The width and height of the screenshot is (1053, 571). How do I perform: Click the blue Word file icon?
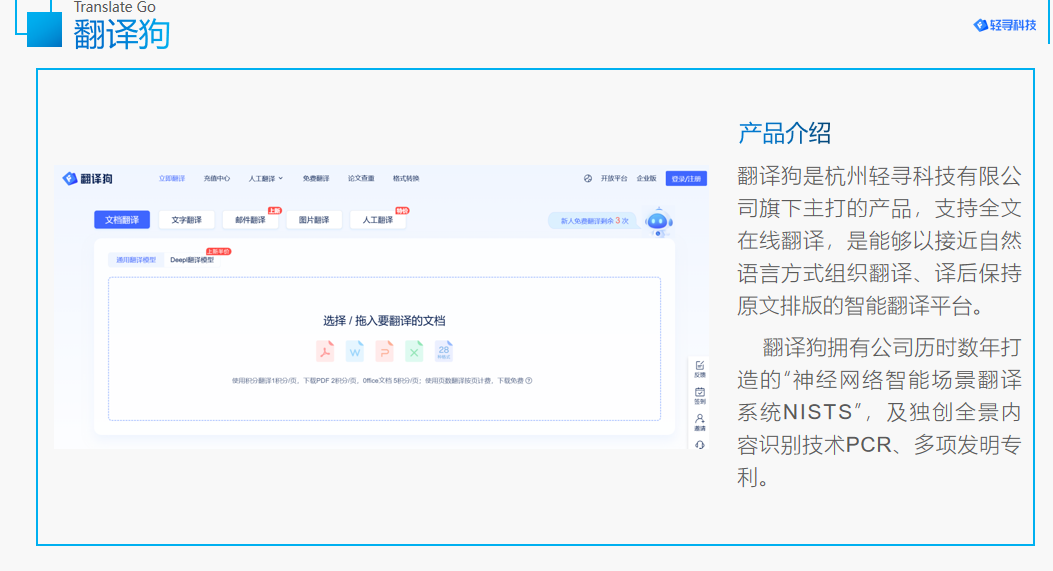click(x=355, y=351)
